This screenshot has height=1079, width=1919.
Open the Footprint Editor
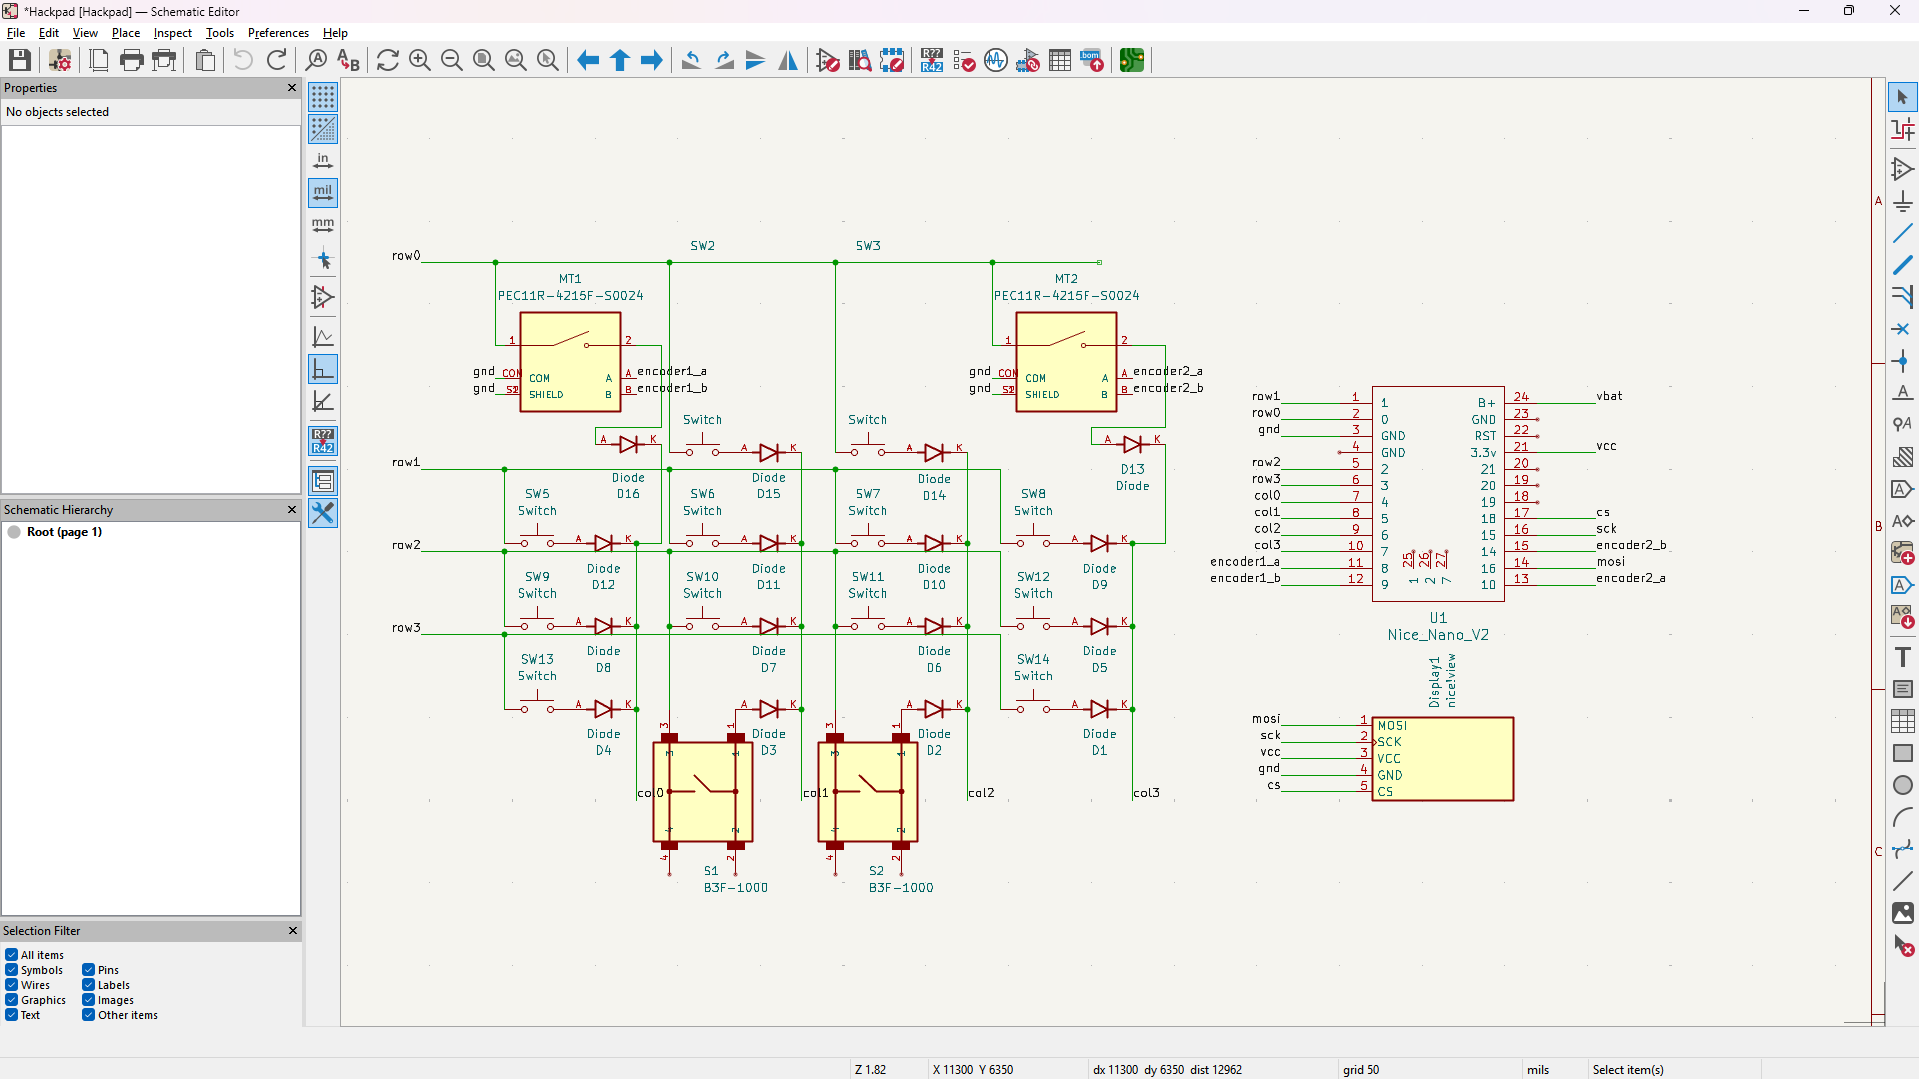pyautogui.click(x=892, y=60)
